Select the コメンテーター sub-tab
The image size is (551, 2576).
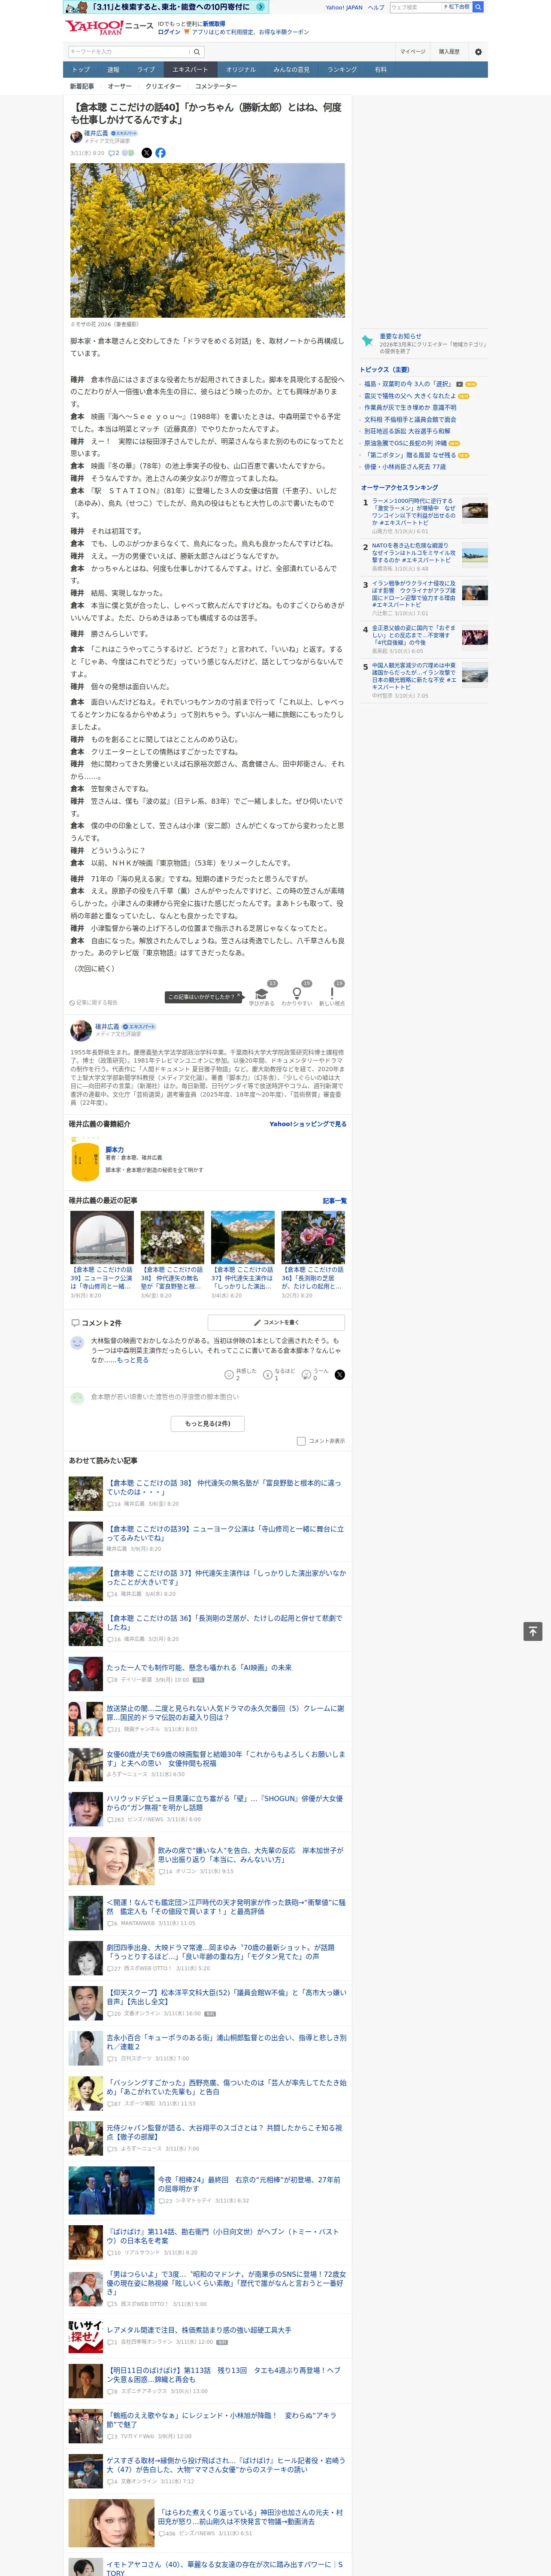pos(216,86)
